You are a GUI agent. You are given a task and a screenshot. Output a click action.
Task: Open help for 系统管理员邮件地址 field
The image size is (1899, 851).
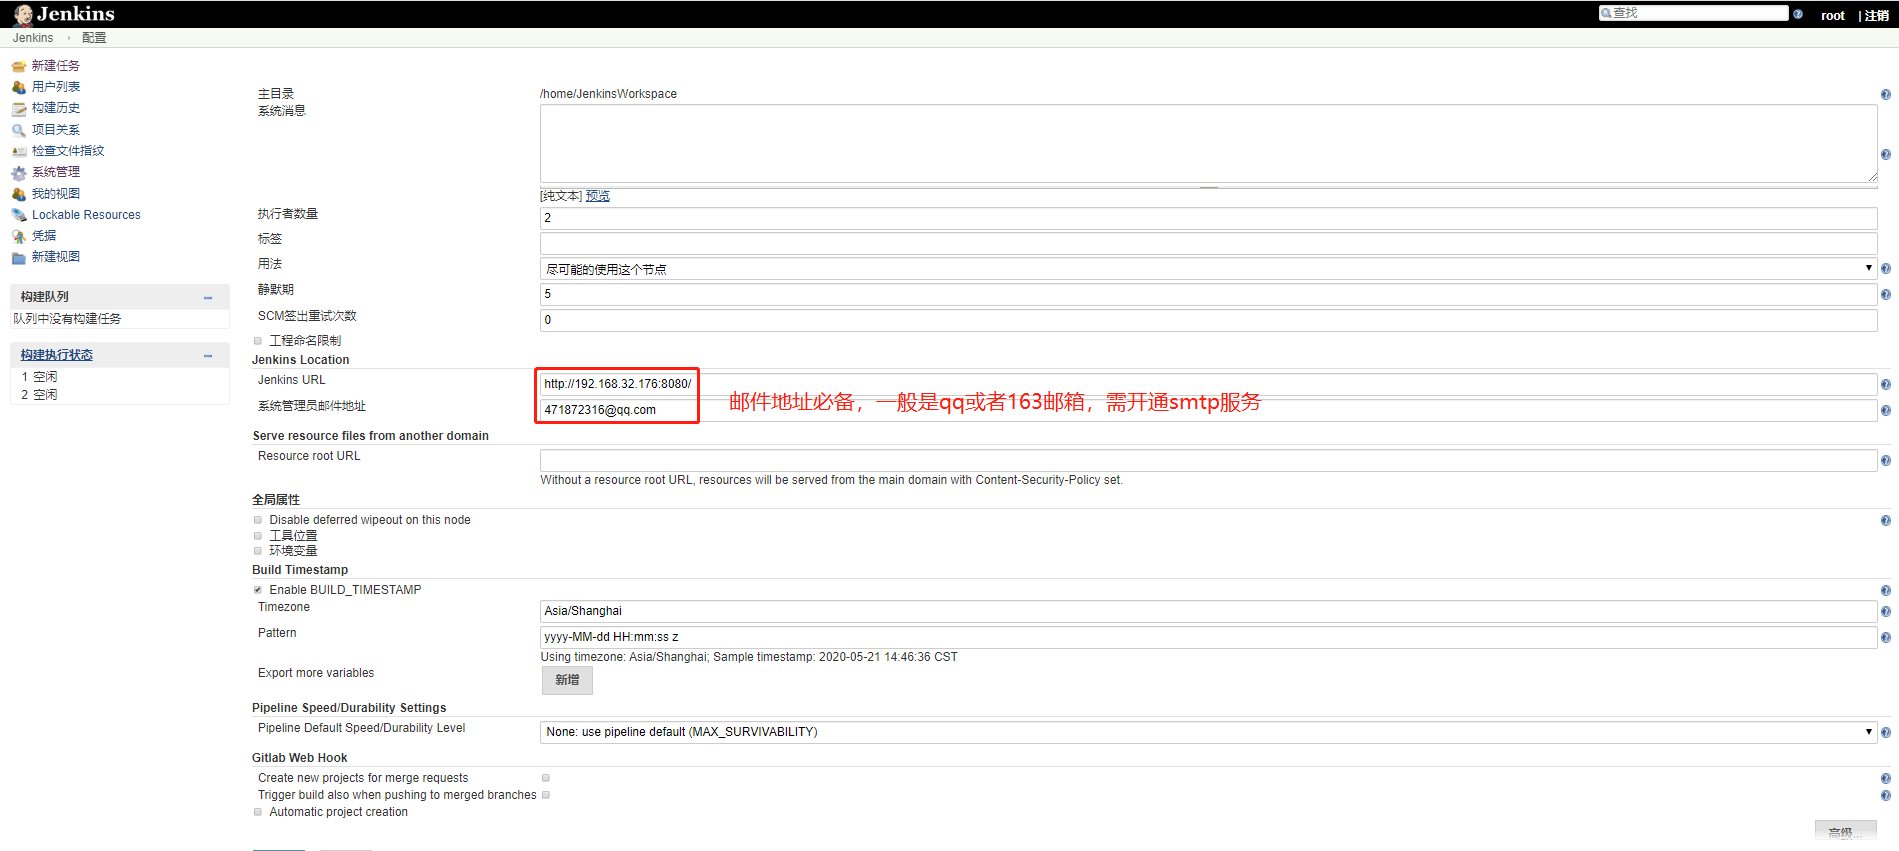point(1885,410)
